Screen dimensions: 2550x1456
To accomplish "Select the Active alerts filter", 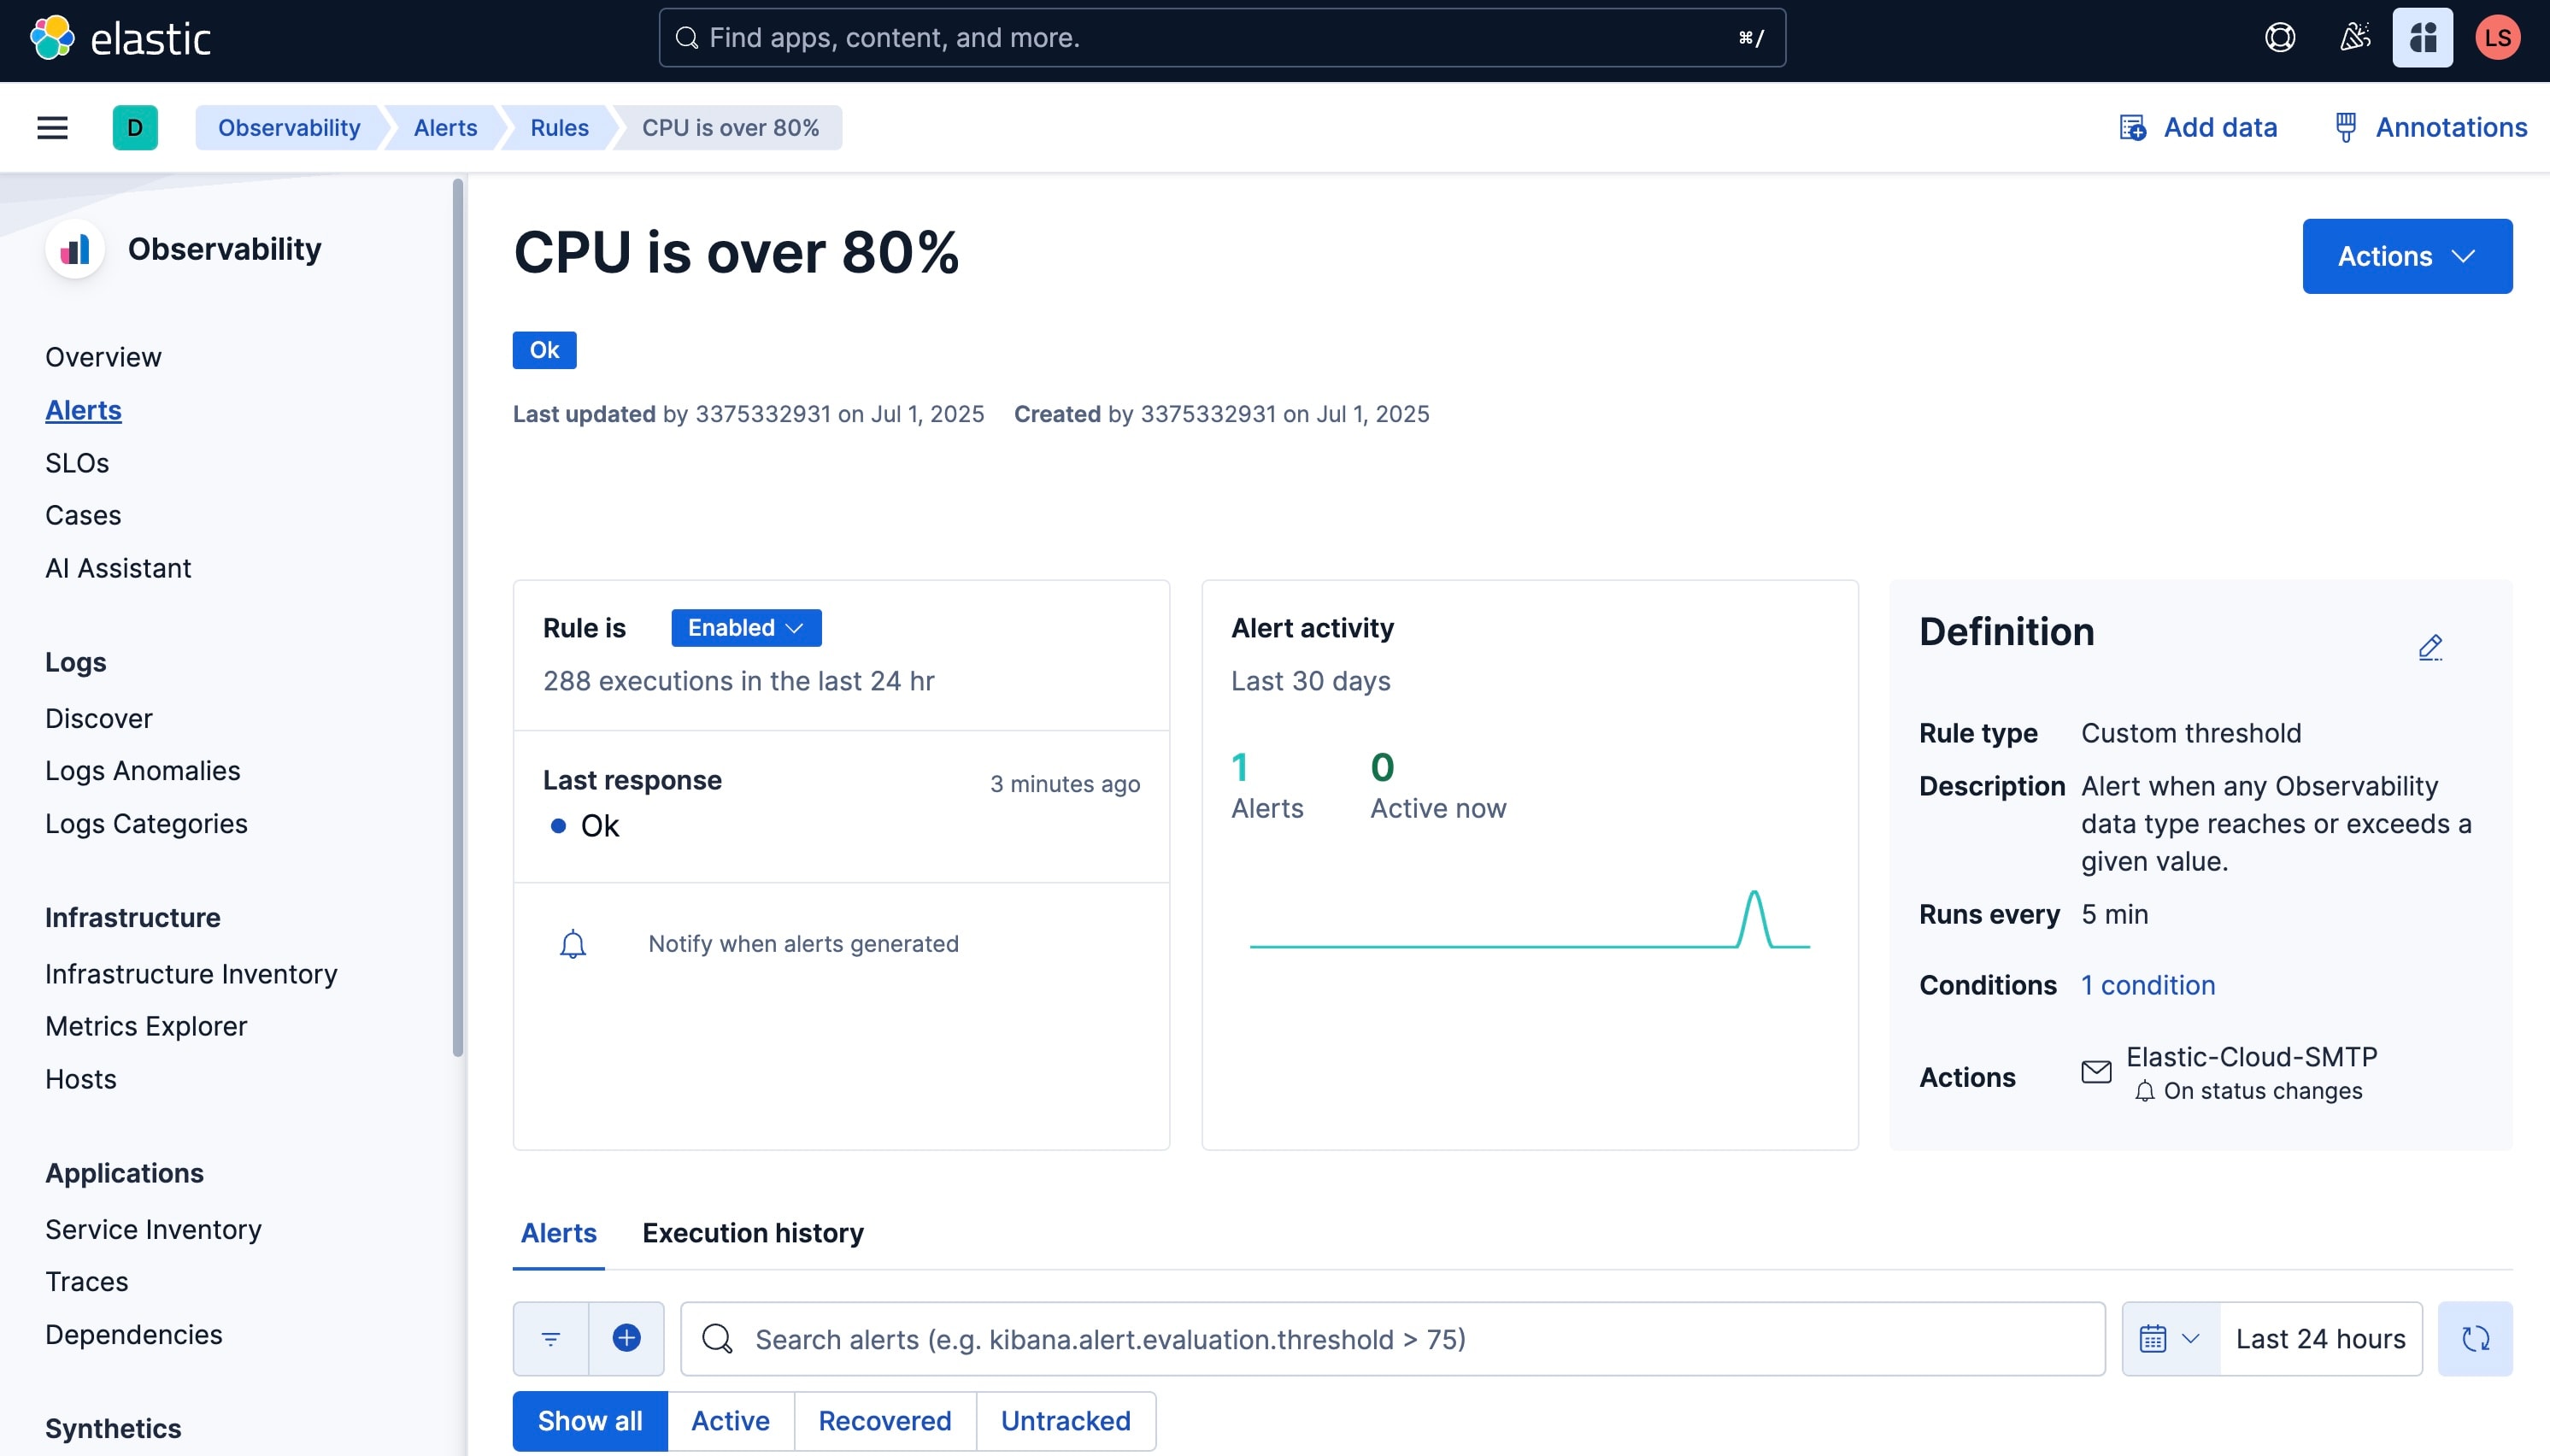I will tap(729, 1420).
